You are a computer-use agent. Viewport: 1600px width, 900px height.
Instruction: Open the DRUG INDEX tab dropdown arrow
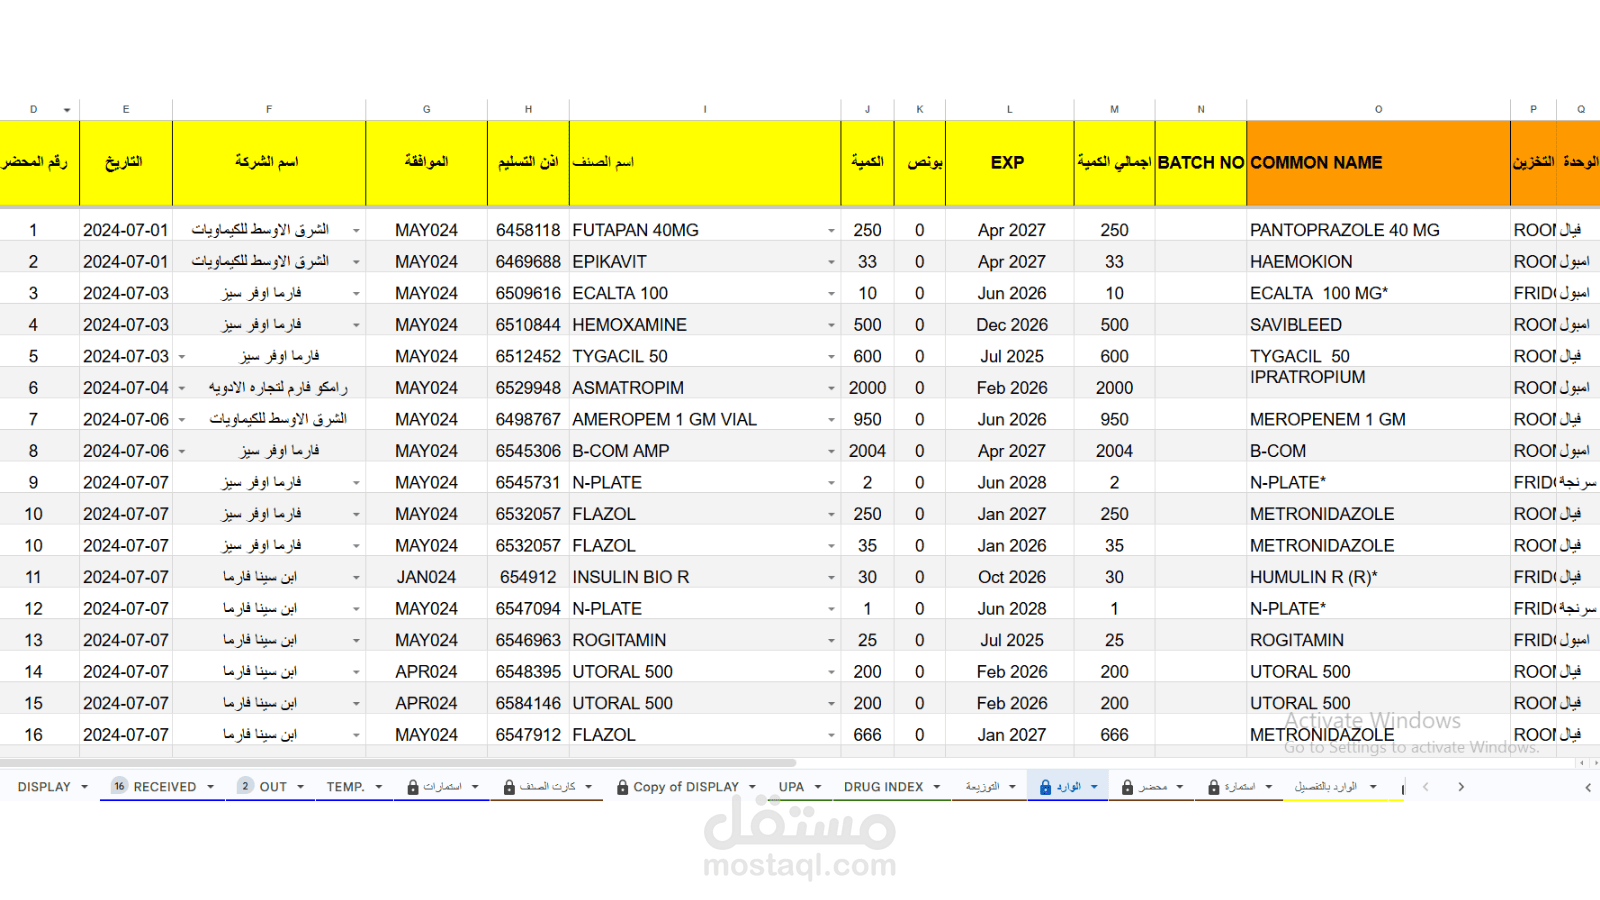[x=937, y=787]
